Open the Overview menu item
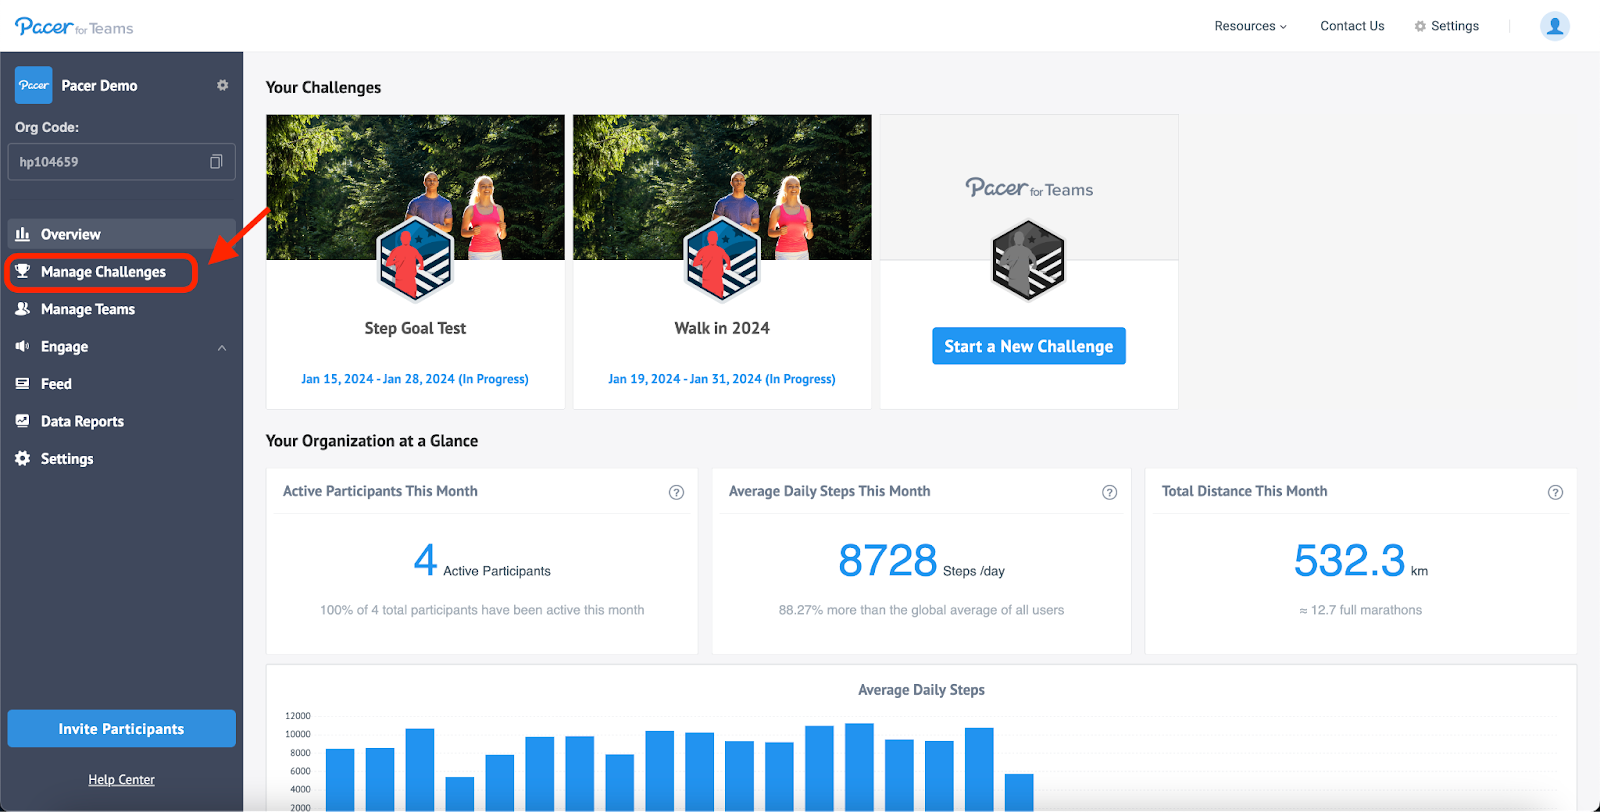The width and height of the screenshot is (1600, 812). pos(122,234)
